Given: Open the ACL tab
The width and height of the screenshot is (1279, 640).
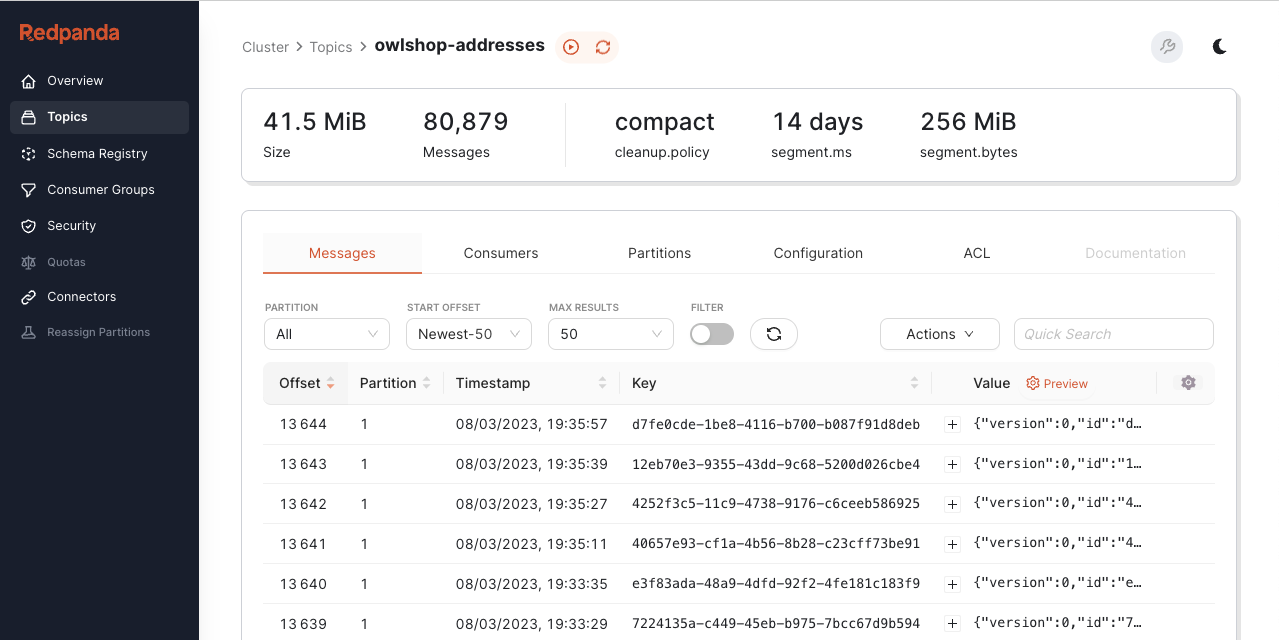Looking at the screenshot, I should (976, 253).
